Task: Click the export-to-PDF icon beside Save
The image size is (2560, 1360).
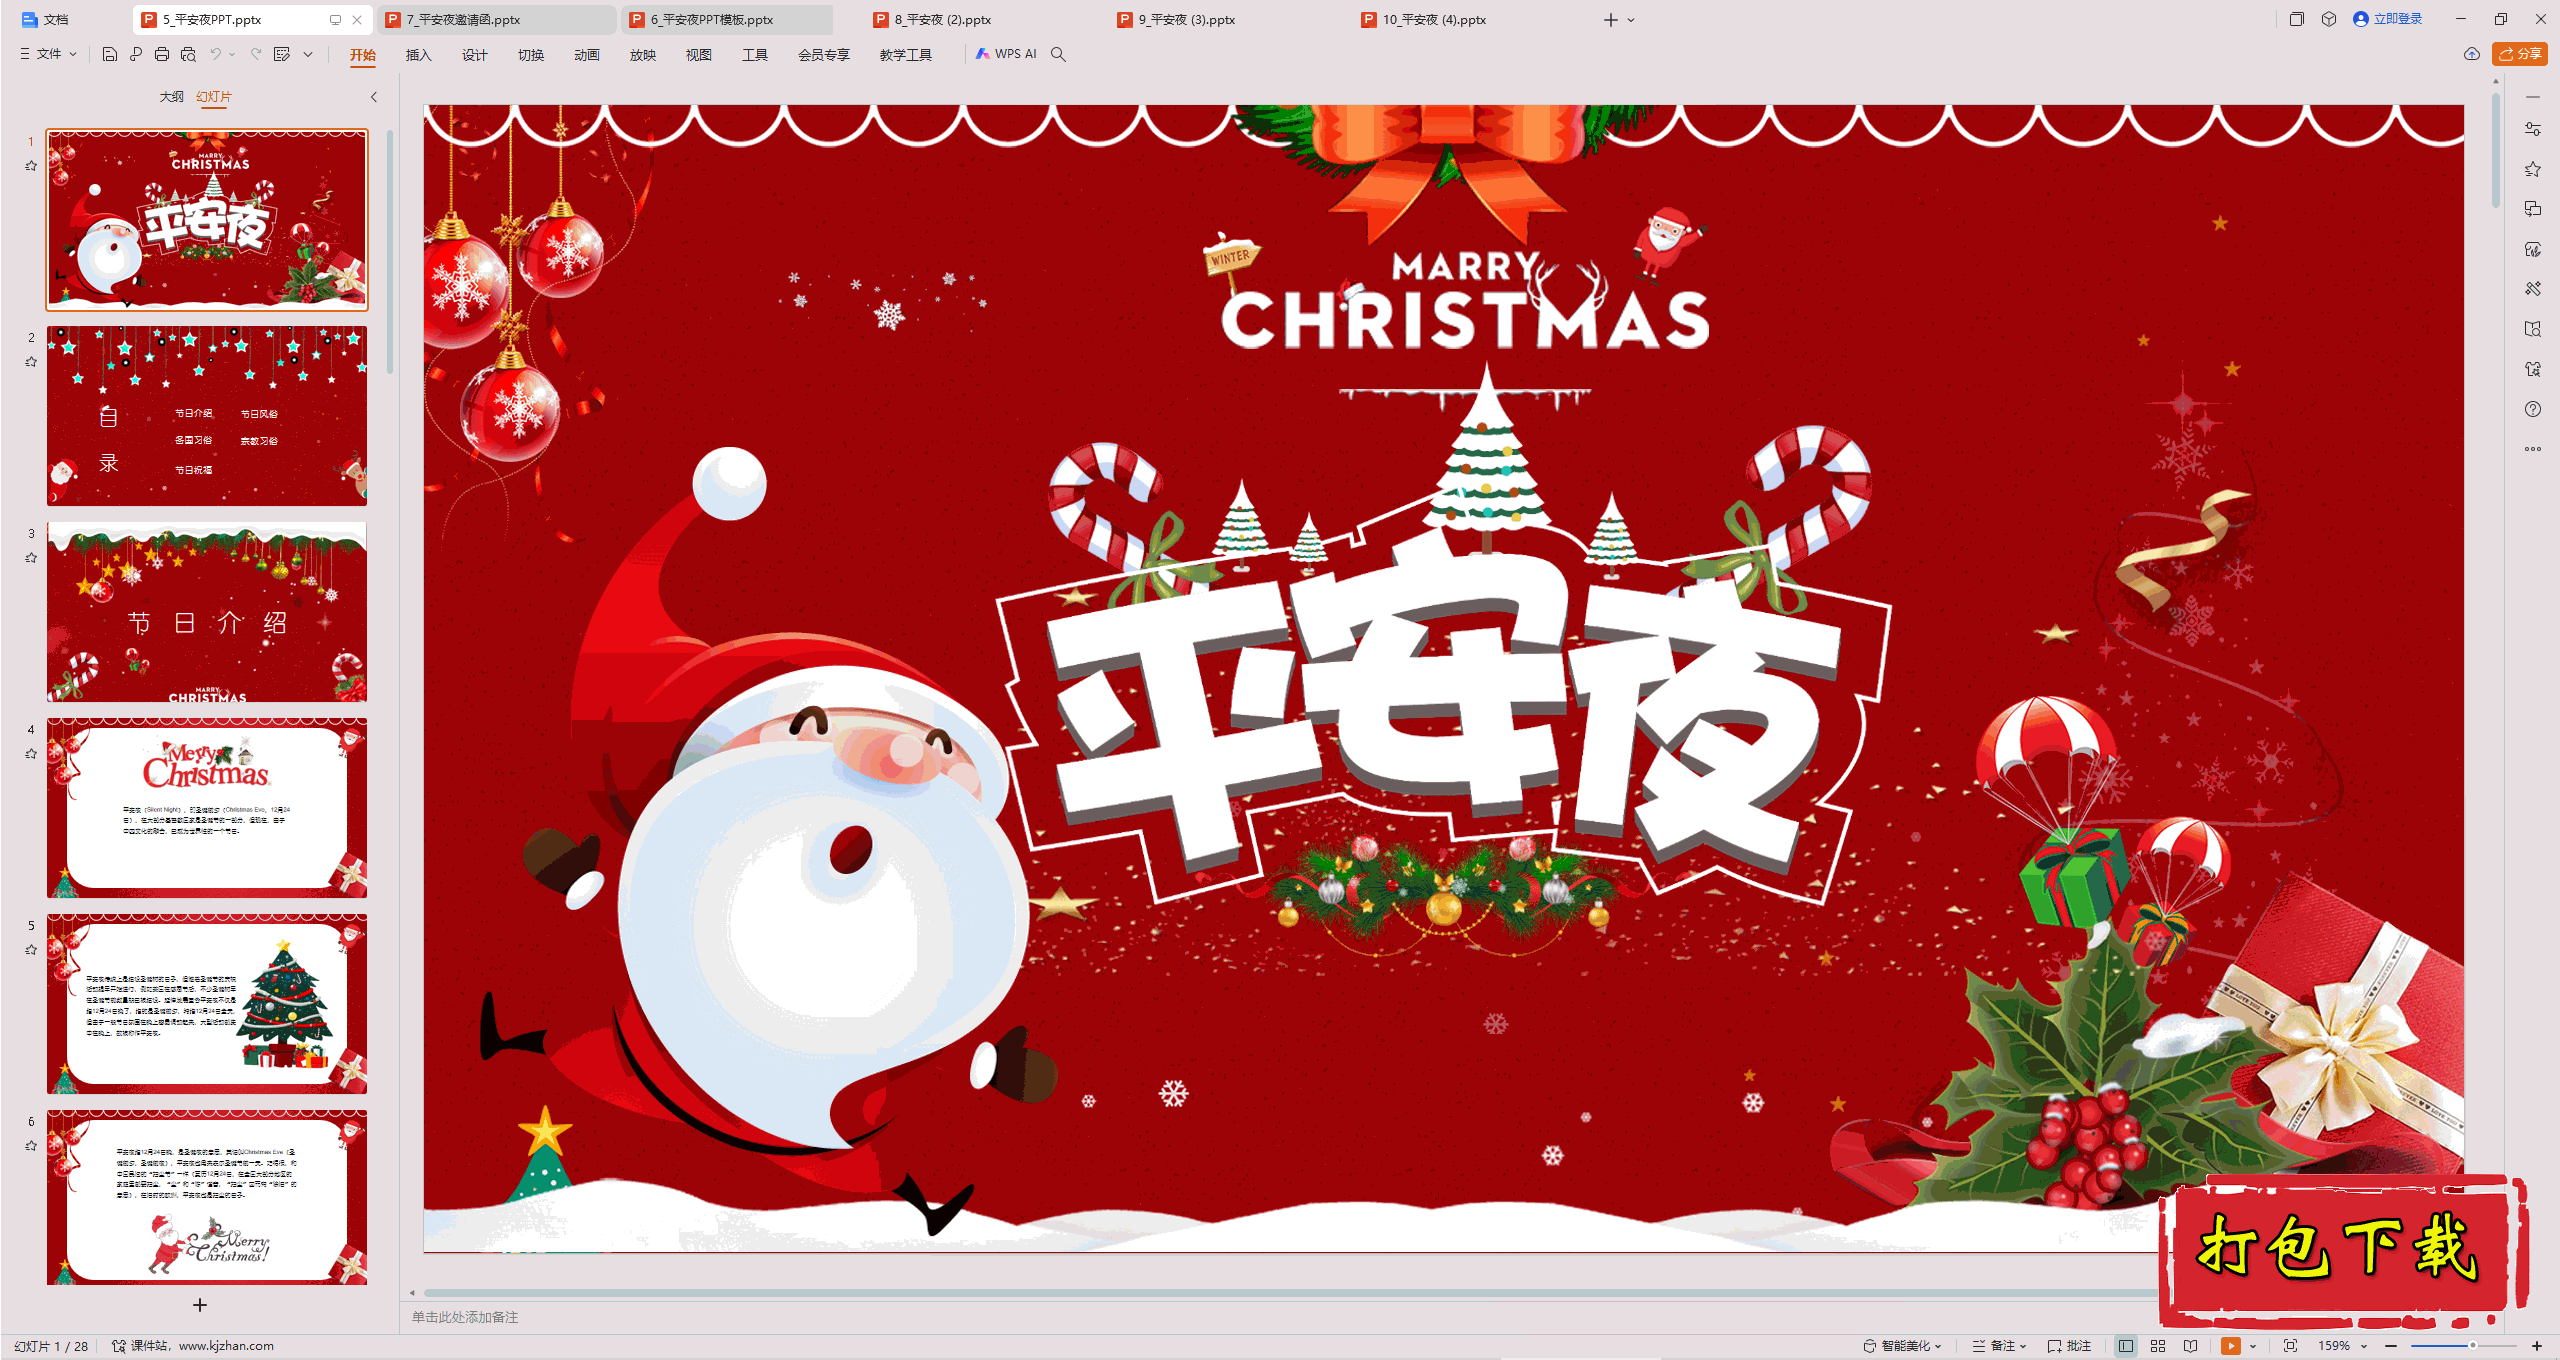Action: pos(136,54)
